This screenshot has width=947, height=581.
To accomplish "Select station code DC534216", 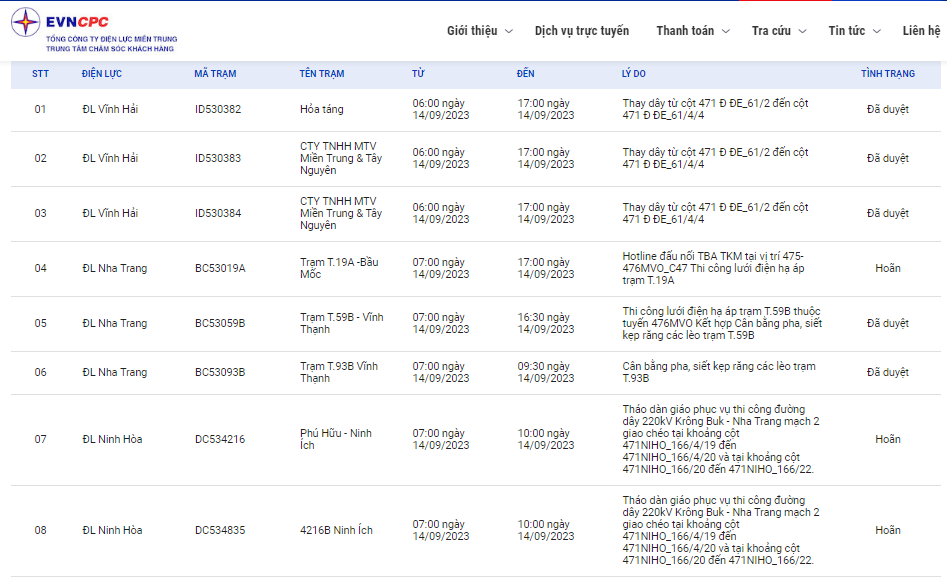I will coord(220,439).
